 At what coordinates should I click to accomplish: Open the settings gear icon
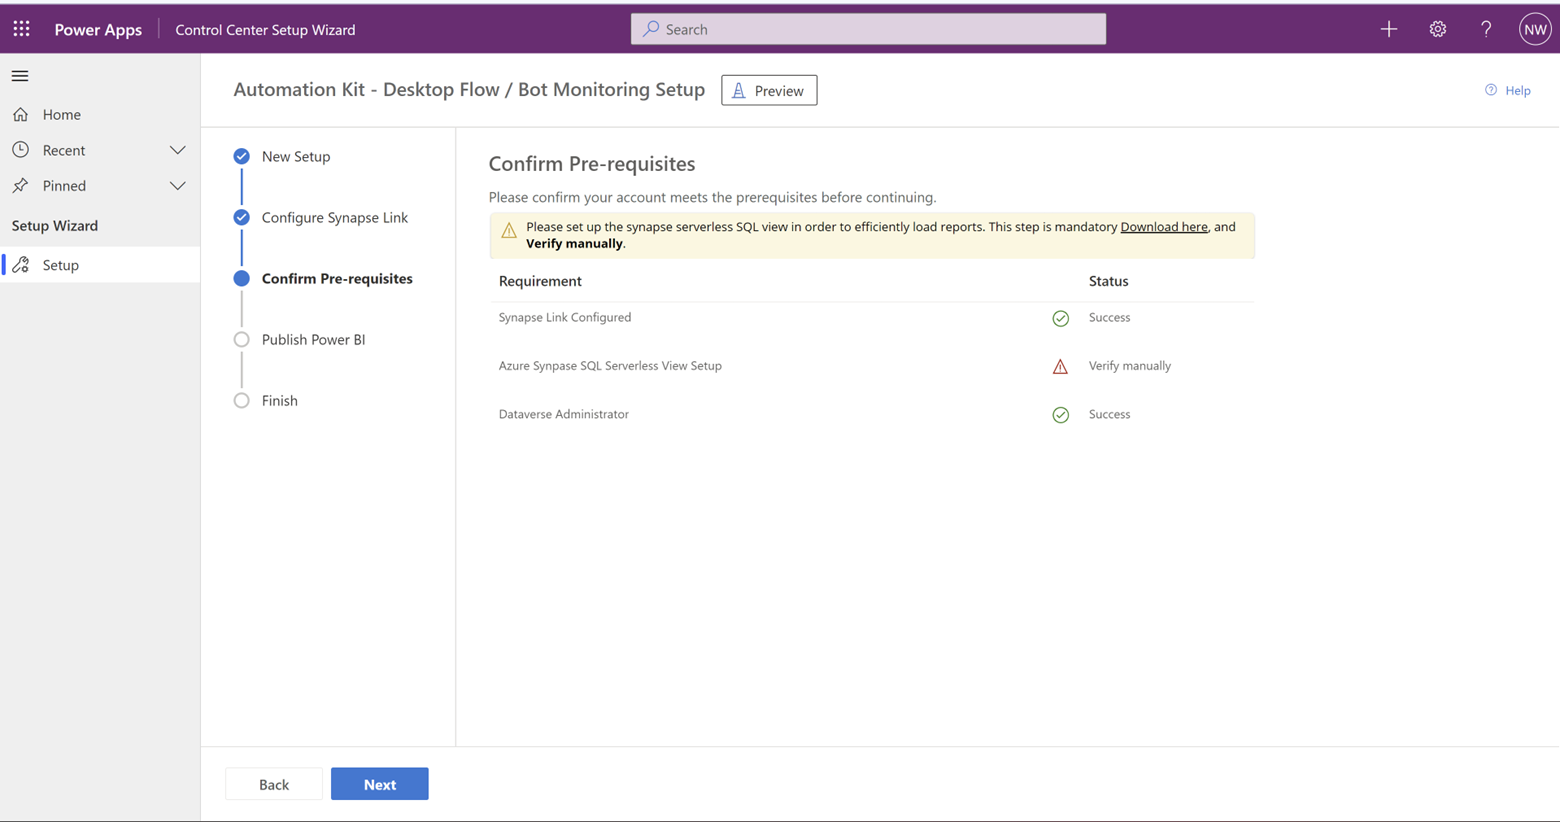pos(1438,29)
